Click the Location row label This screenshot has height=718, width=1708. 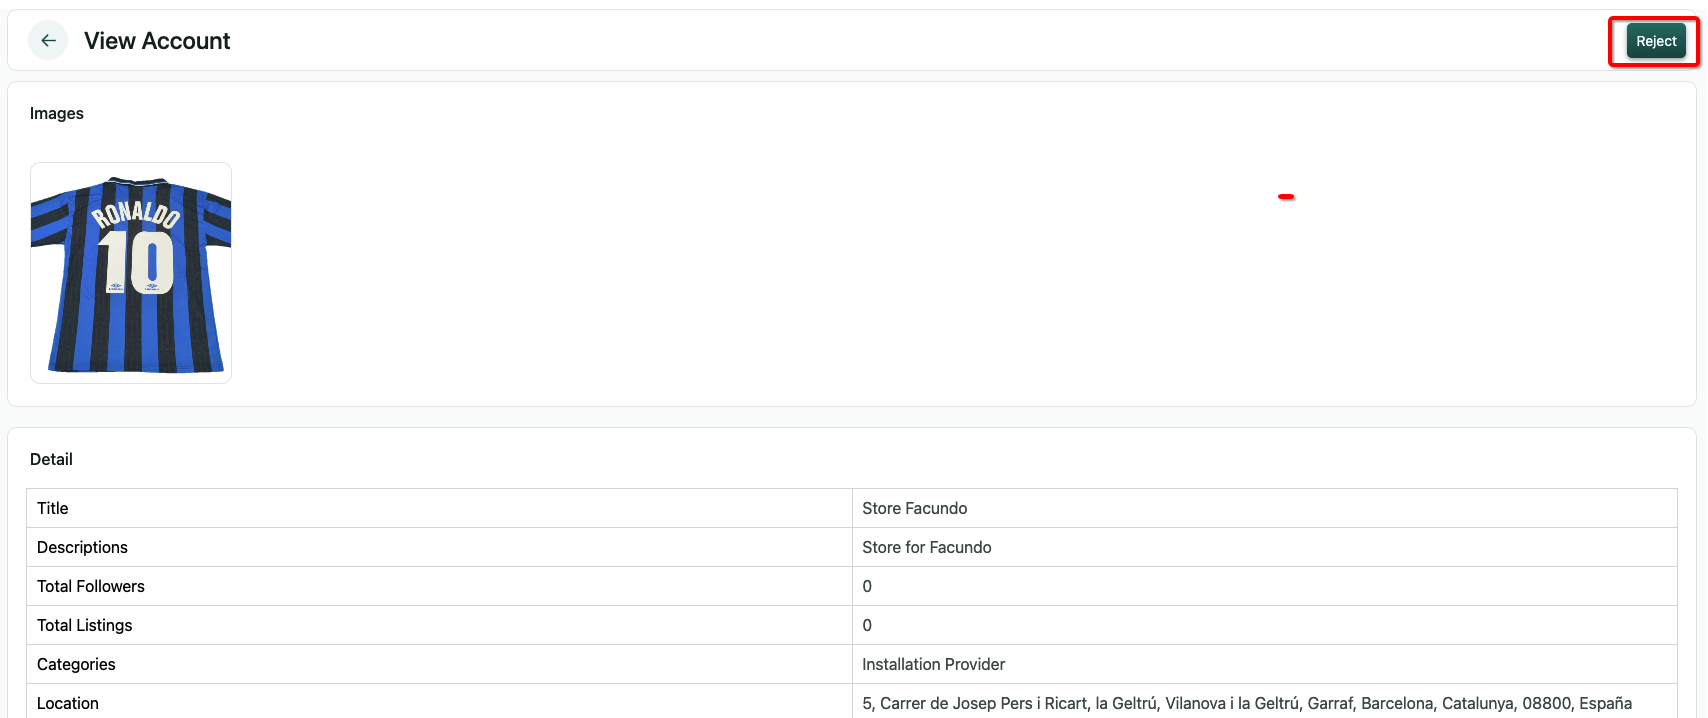pos(68,703)
